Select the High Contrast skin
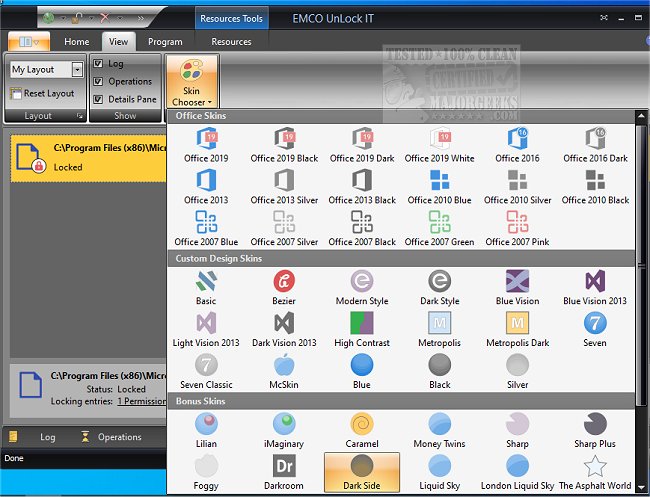Image resolution: width=650 pixels, height=497 pixels. [x=362, y=330]
